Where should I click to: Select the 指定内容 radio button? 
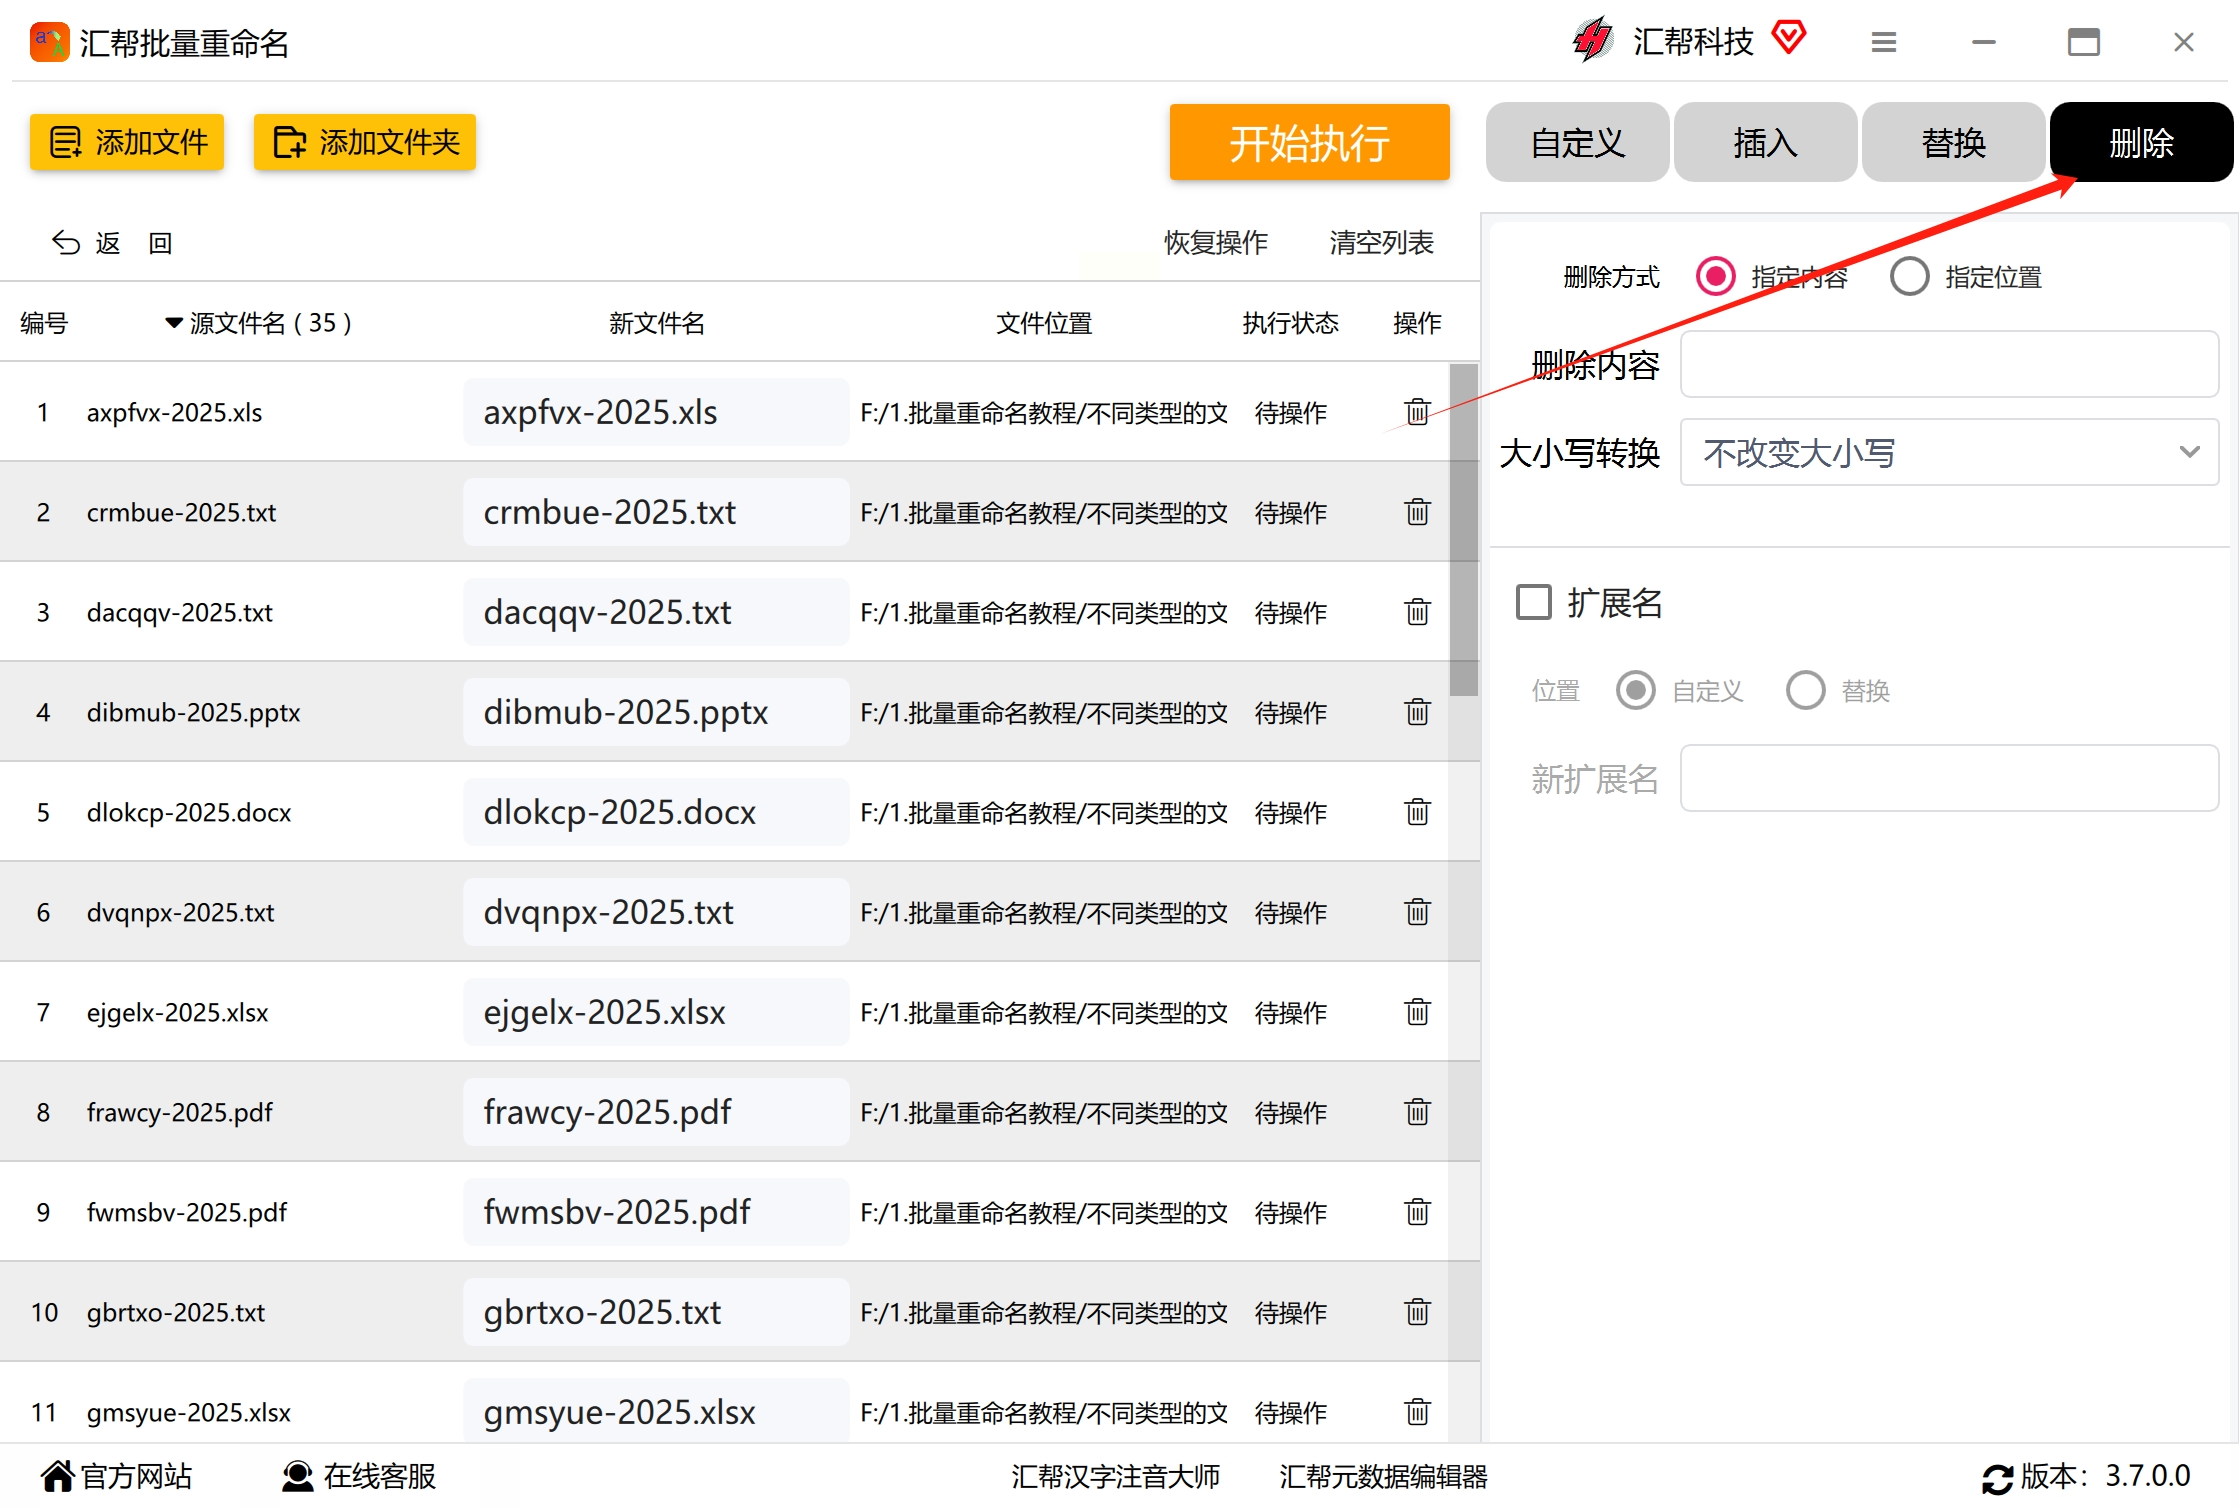tap(1716, 276)
